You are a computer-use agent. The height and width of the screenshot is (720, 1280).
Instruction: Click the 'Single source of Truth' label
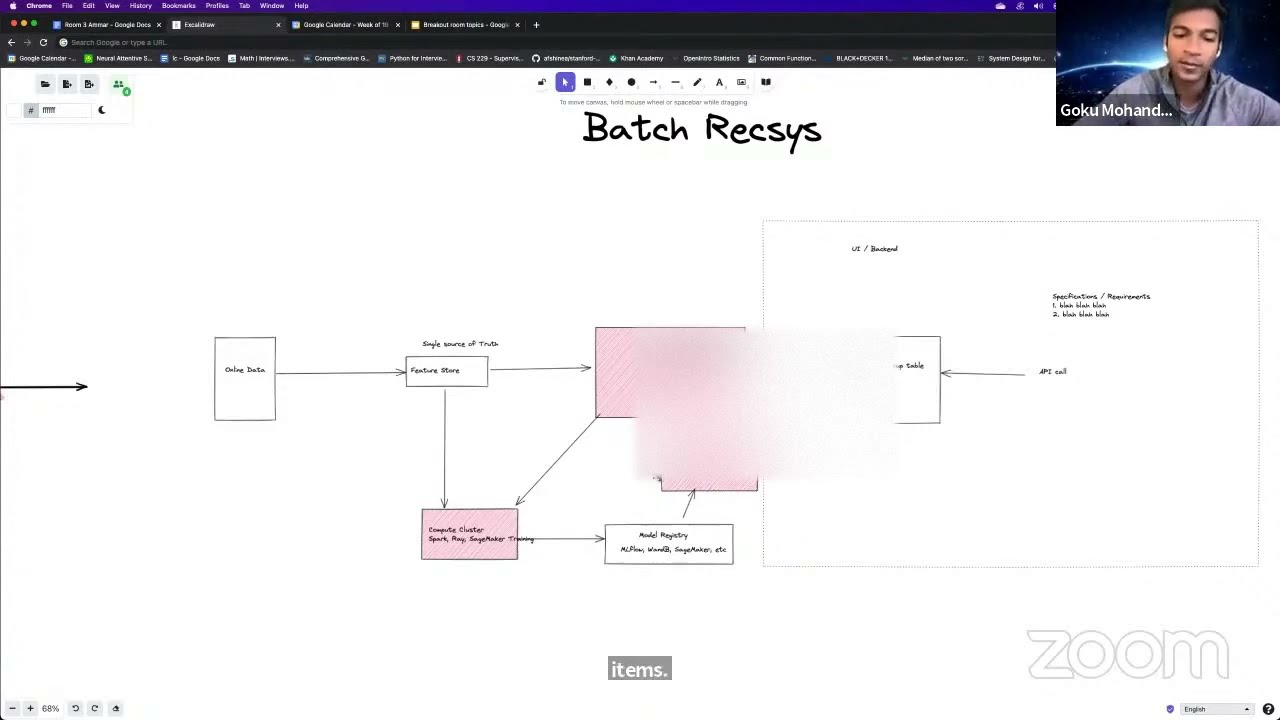pos(460,344)
